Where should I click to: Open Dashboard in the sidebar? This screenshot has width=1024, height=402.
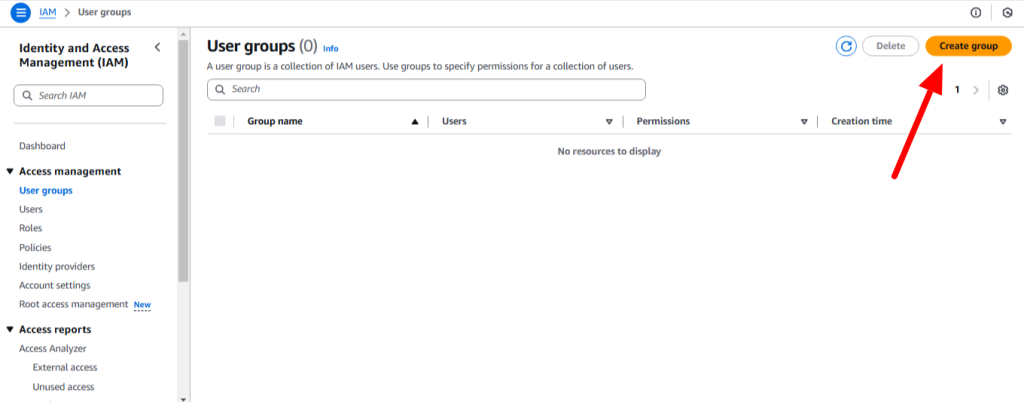pyautogui.click(x=42, y=146)
